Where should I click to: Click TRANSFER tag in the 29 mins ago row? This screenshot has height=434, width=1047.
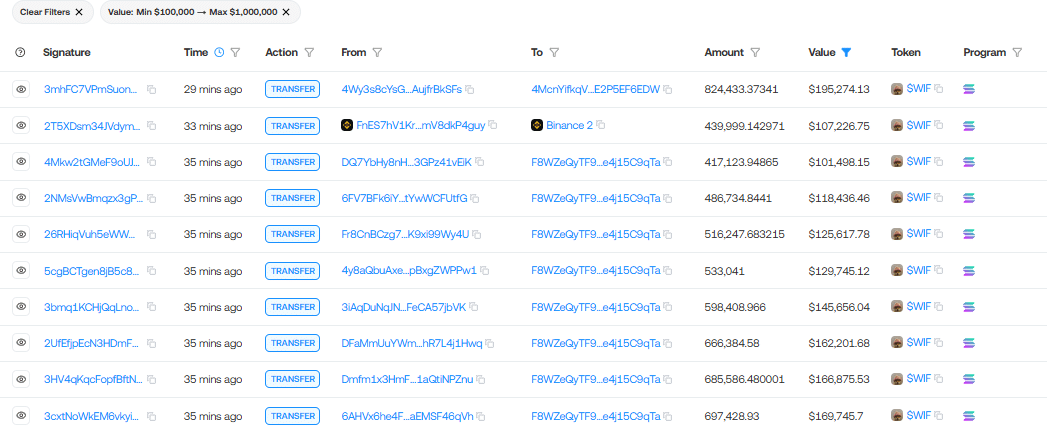(x=292, y=89)
